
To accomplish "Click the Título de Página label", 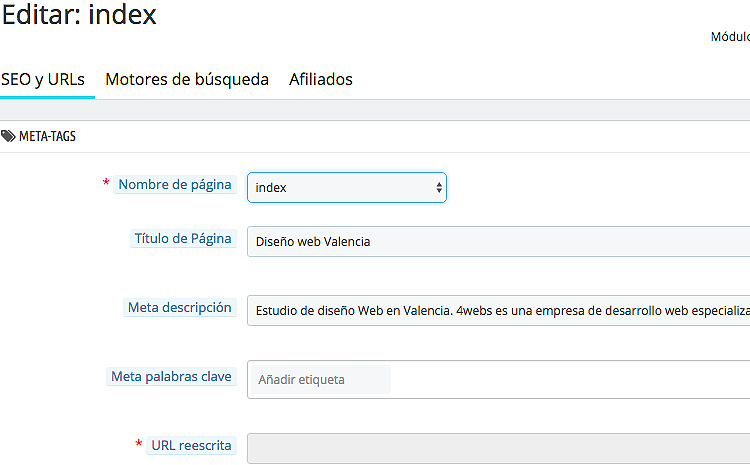I will click(x=183, y=239).
